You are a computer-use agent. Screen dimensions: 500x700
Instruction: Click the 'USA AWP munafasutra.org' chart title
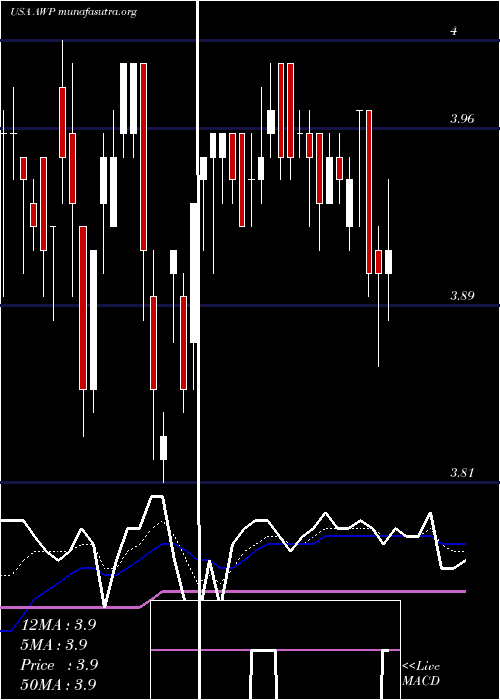[74, 12]
